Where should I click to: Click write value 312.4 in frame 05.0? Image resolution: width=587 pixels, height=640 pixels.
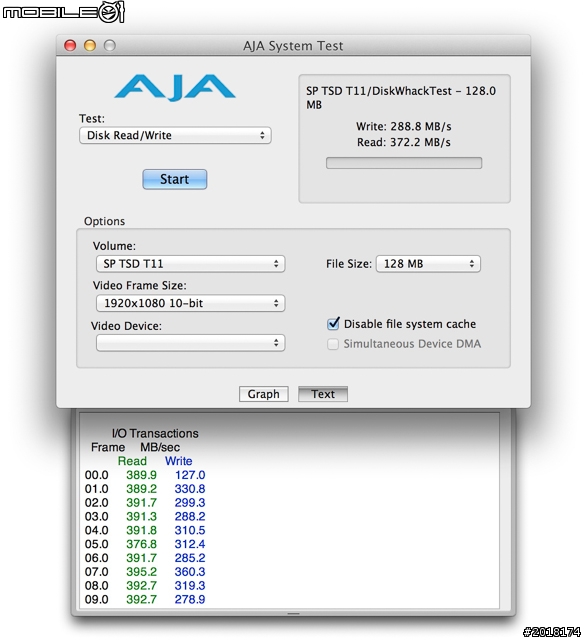[x=190, y=544]
